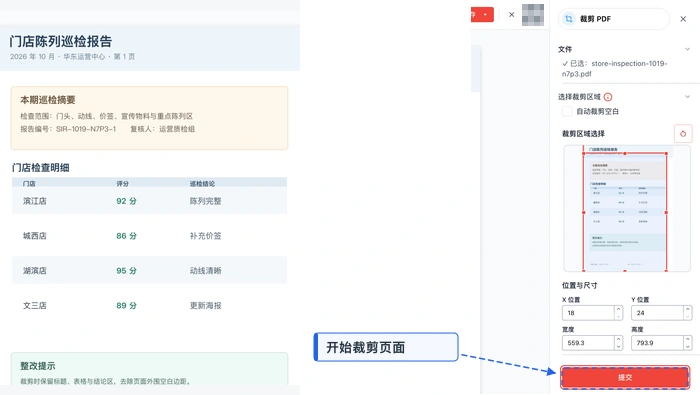Click the 陈列完整 conclusion cell
700x395 pixels.
pos(205,201)
